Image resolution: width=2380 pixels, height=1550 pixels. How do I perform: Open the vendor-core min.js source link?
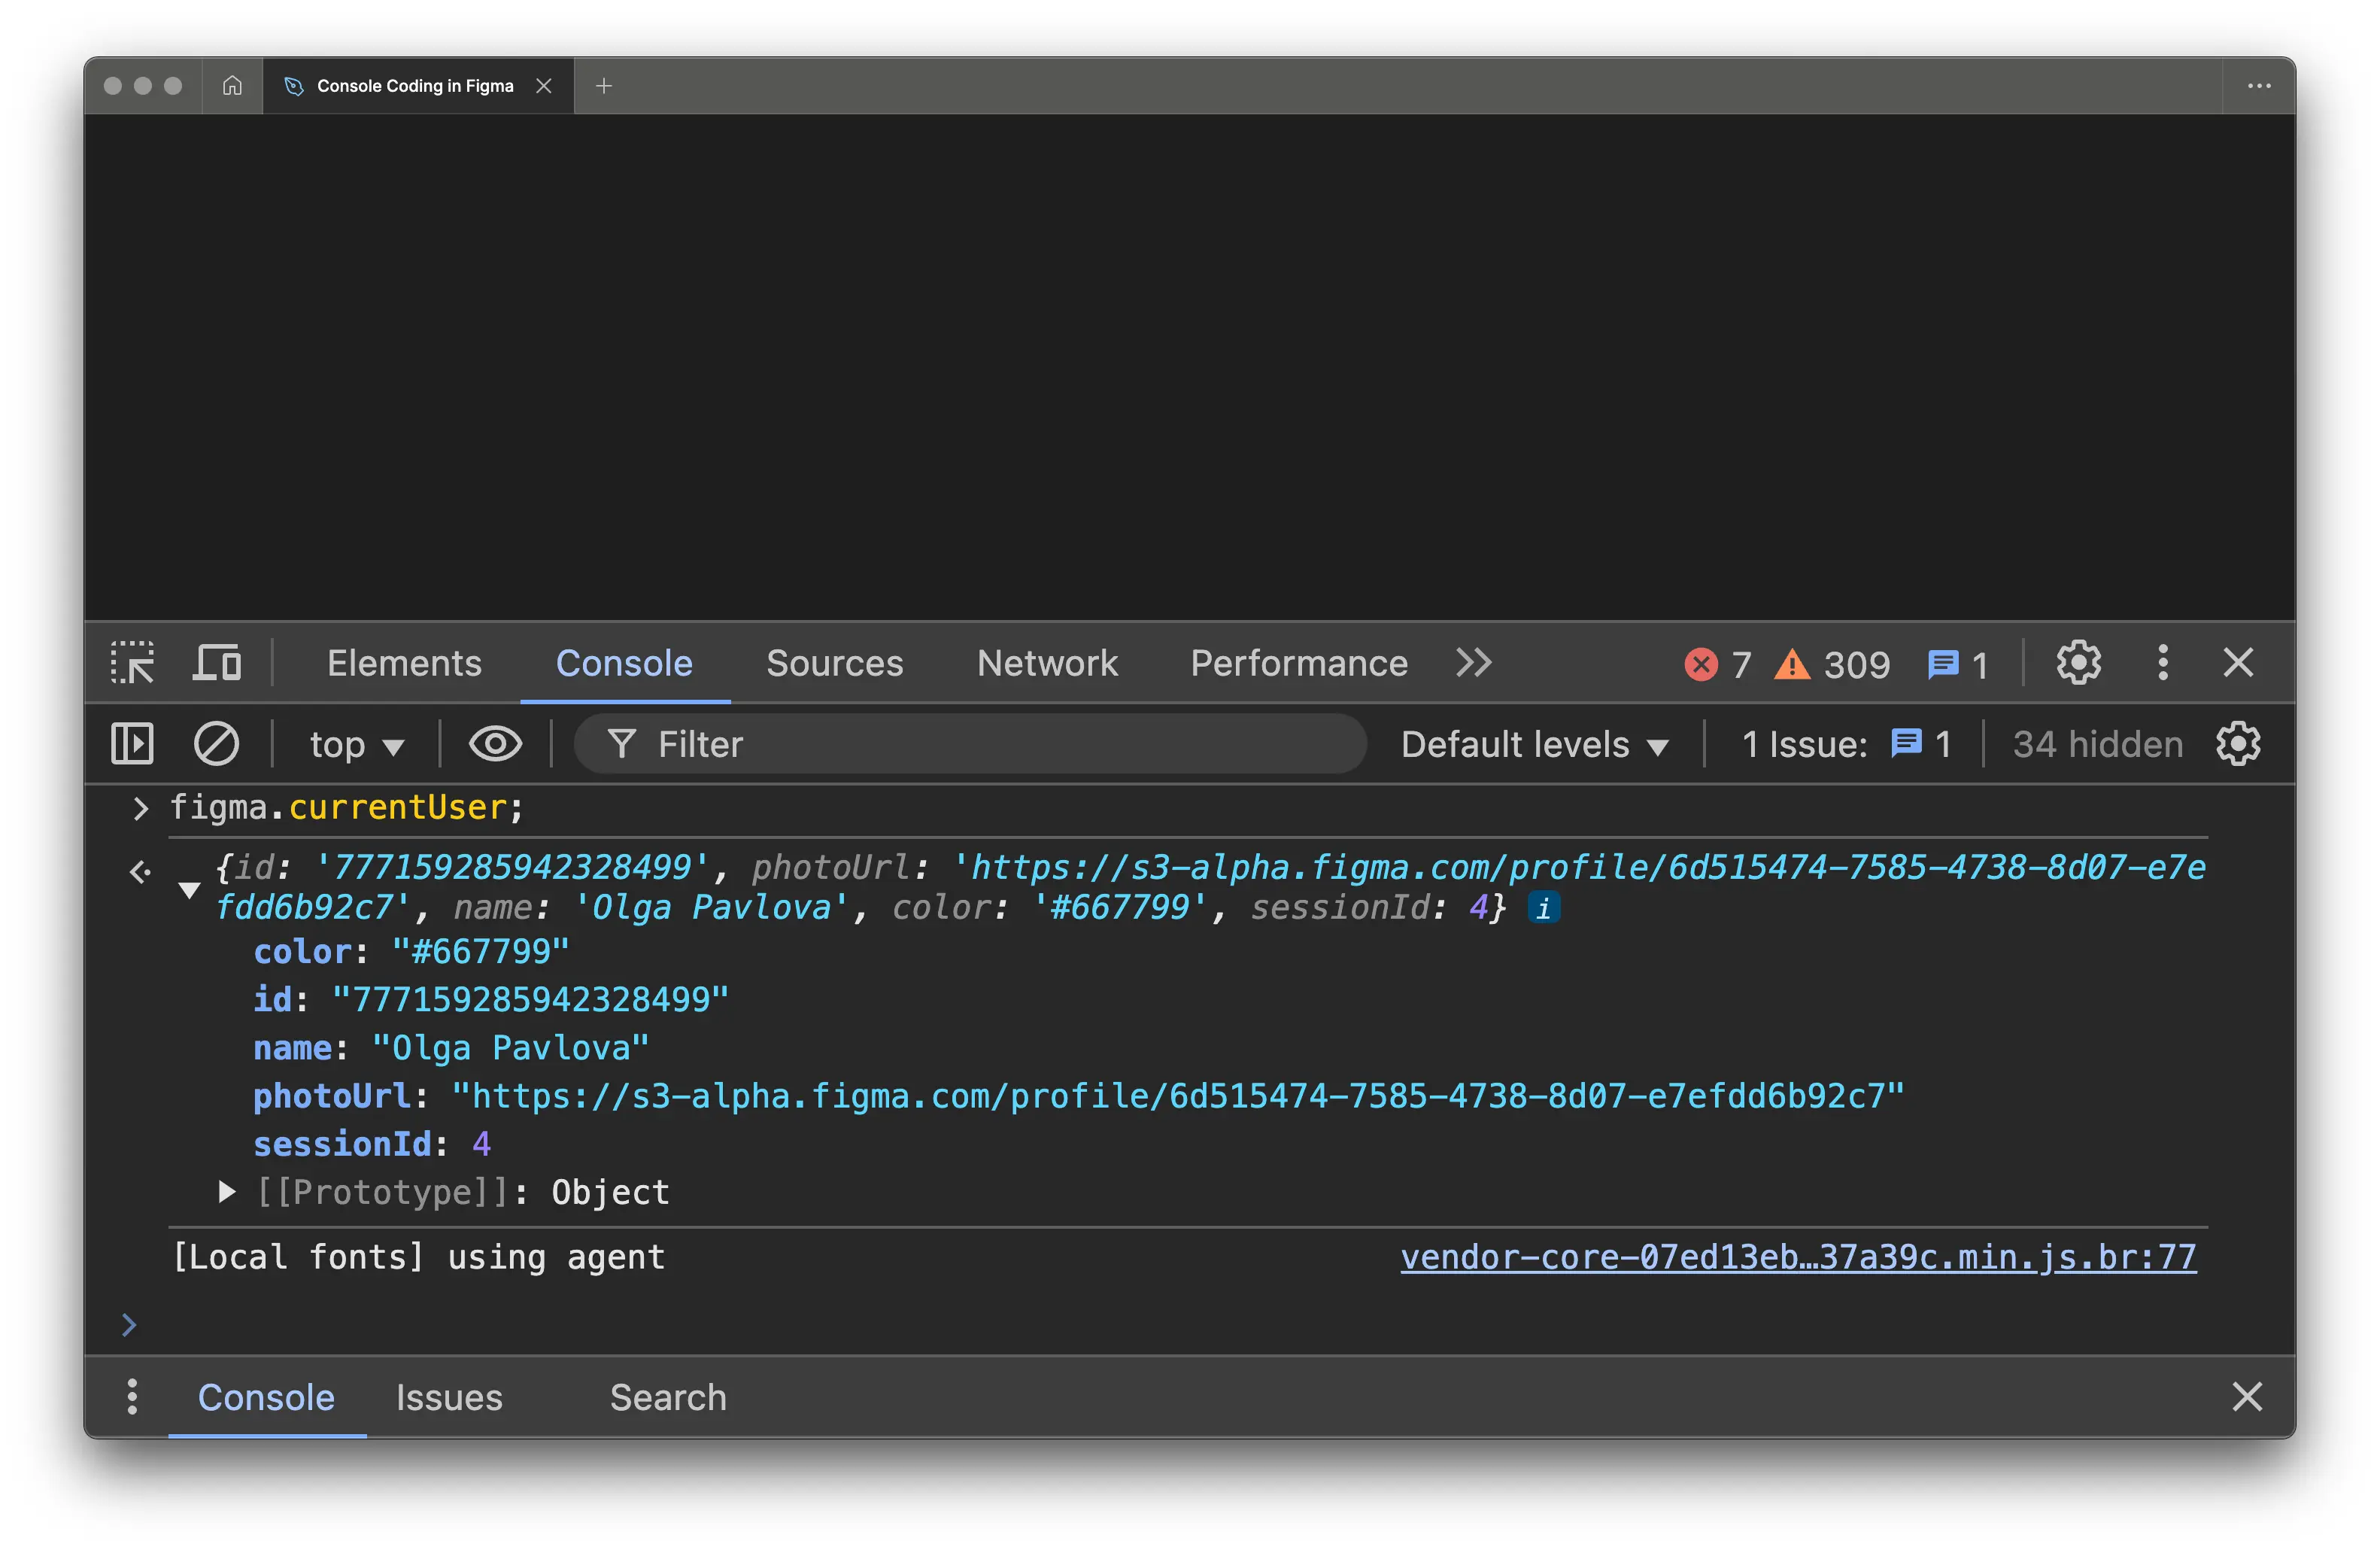coord(1797,1257)
